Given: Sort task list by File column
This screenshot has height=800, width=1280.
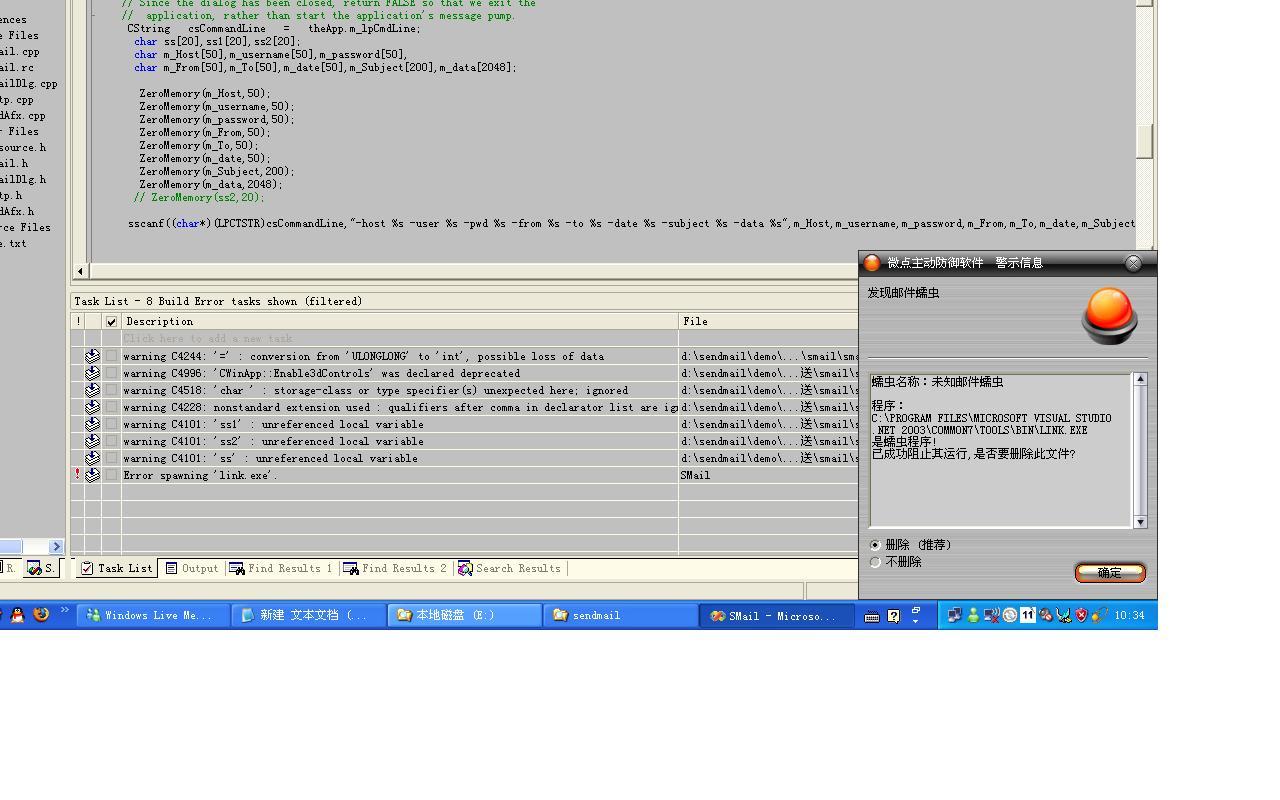Looking at the screenshot, I should [768, 321].
